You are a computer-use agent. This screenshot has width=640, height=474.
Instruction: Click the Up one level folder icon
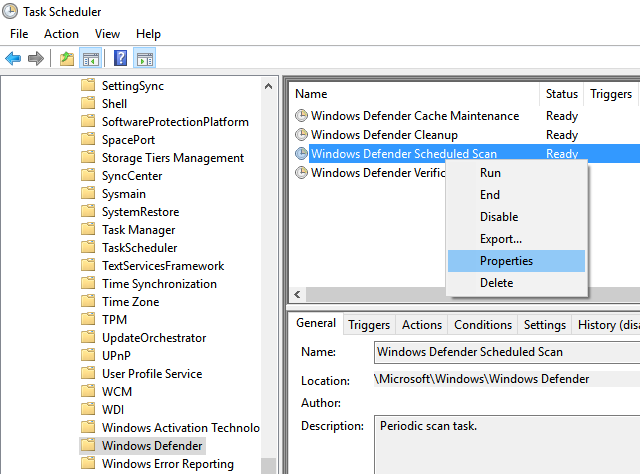67,58
